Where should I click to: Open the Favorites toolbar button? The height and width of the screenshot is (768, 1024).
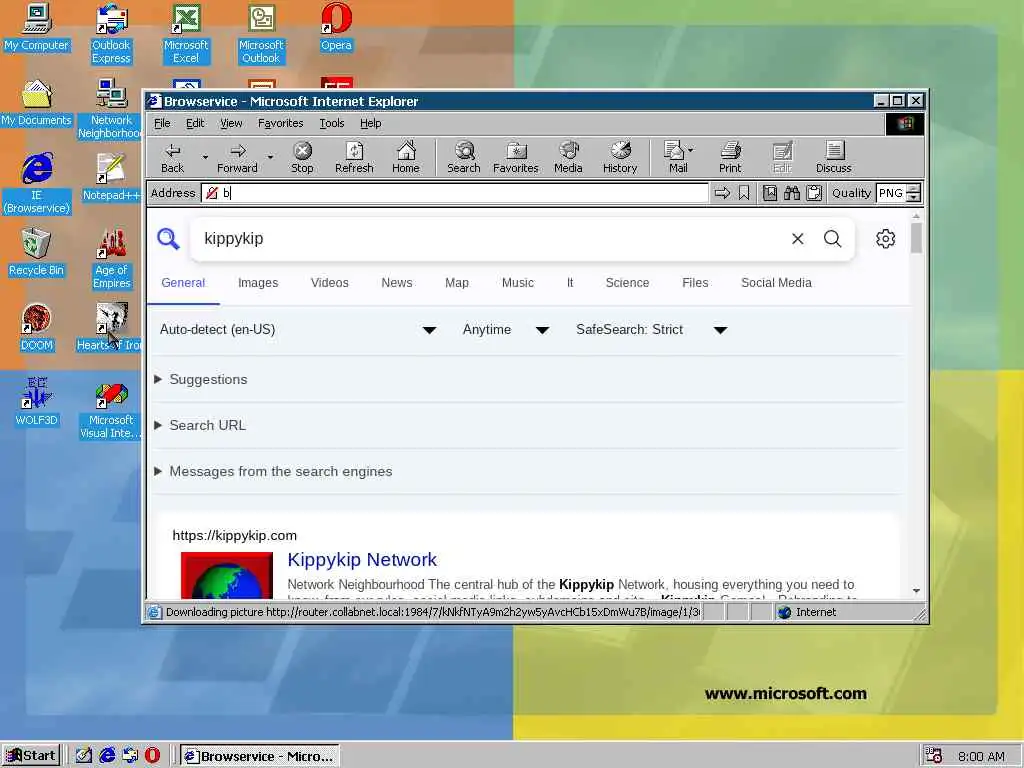coord(515,157)
